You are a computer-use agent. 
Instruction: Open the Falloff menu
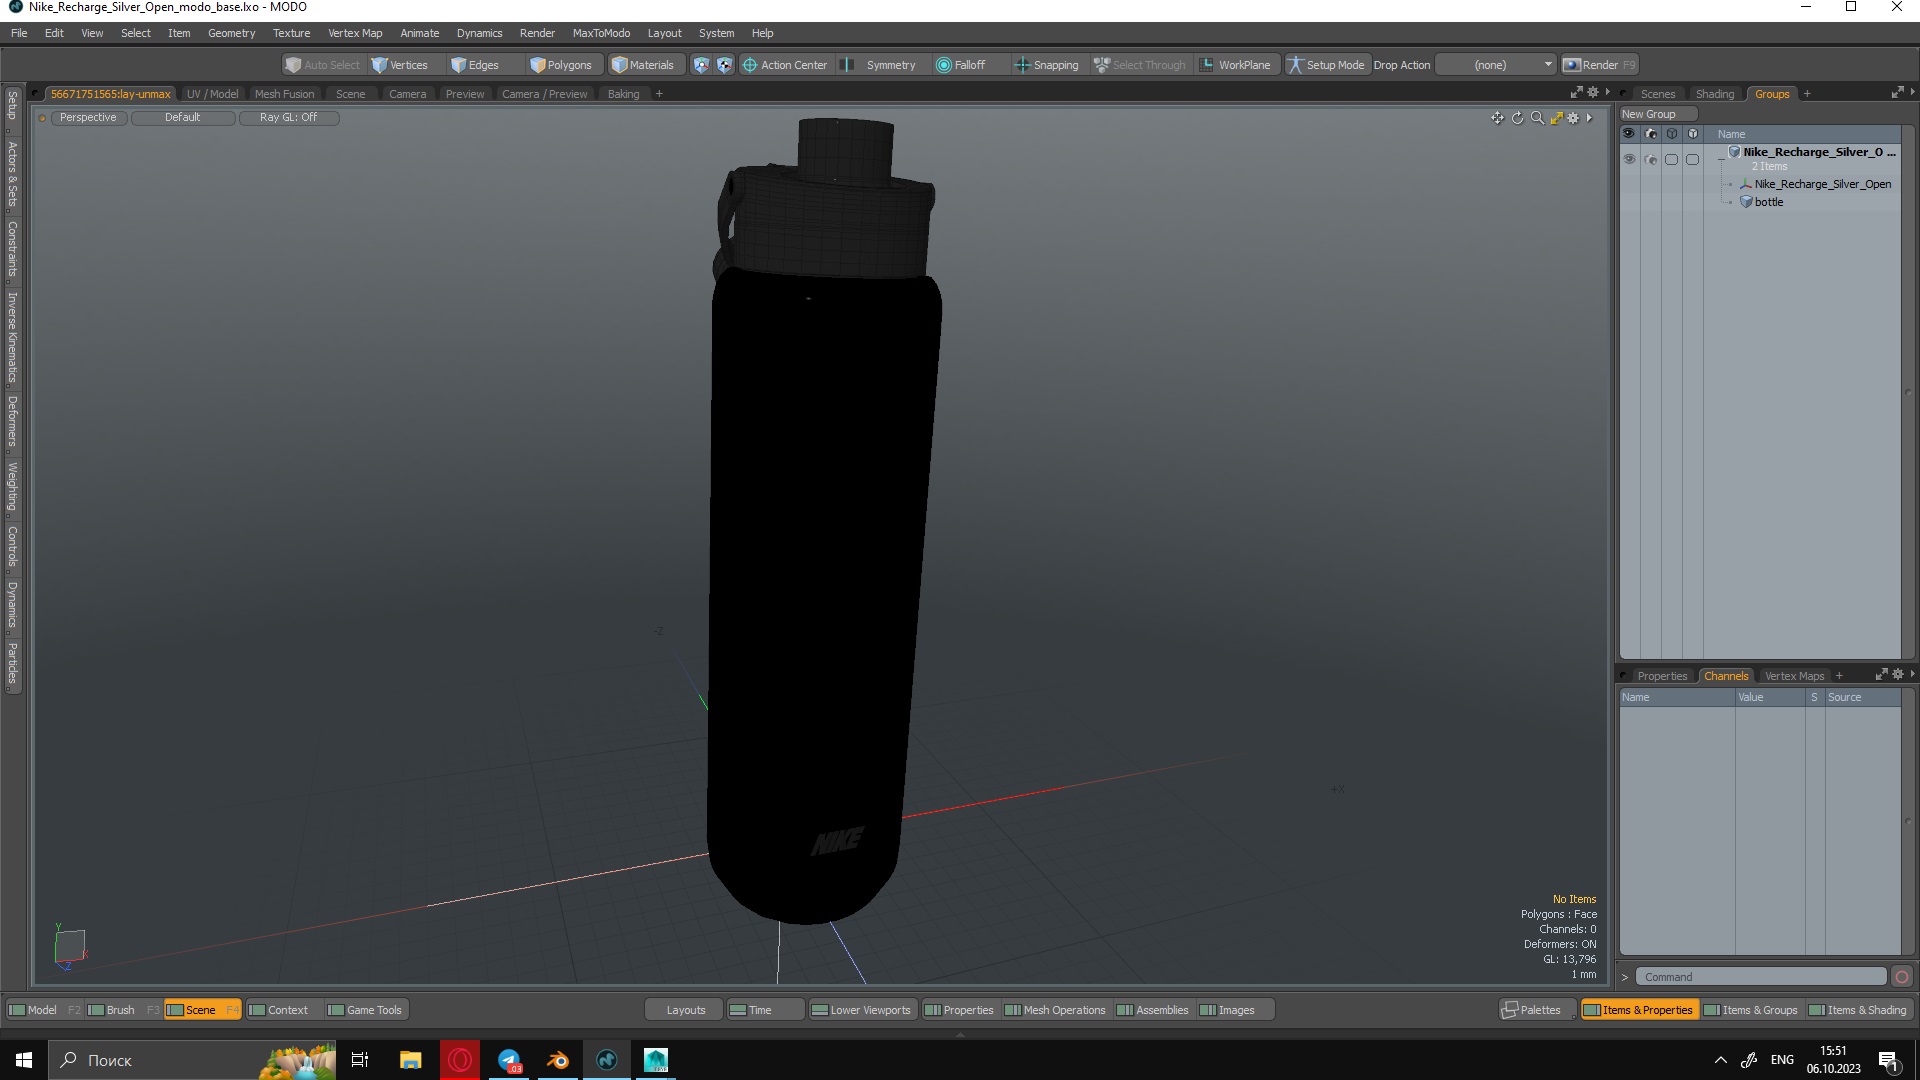point(961,65)
